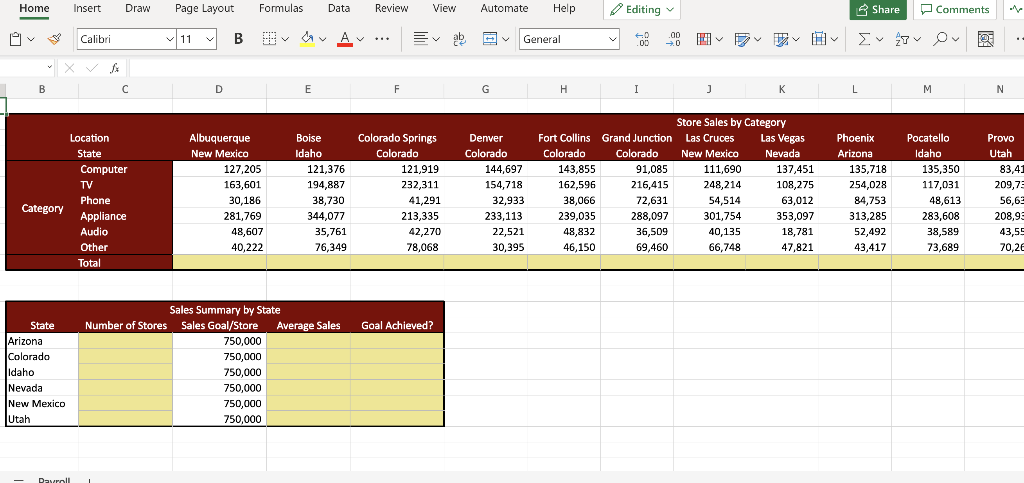Open the Help tab
The width and height of the screenshot is (1024, 483).
564,8
